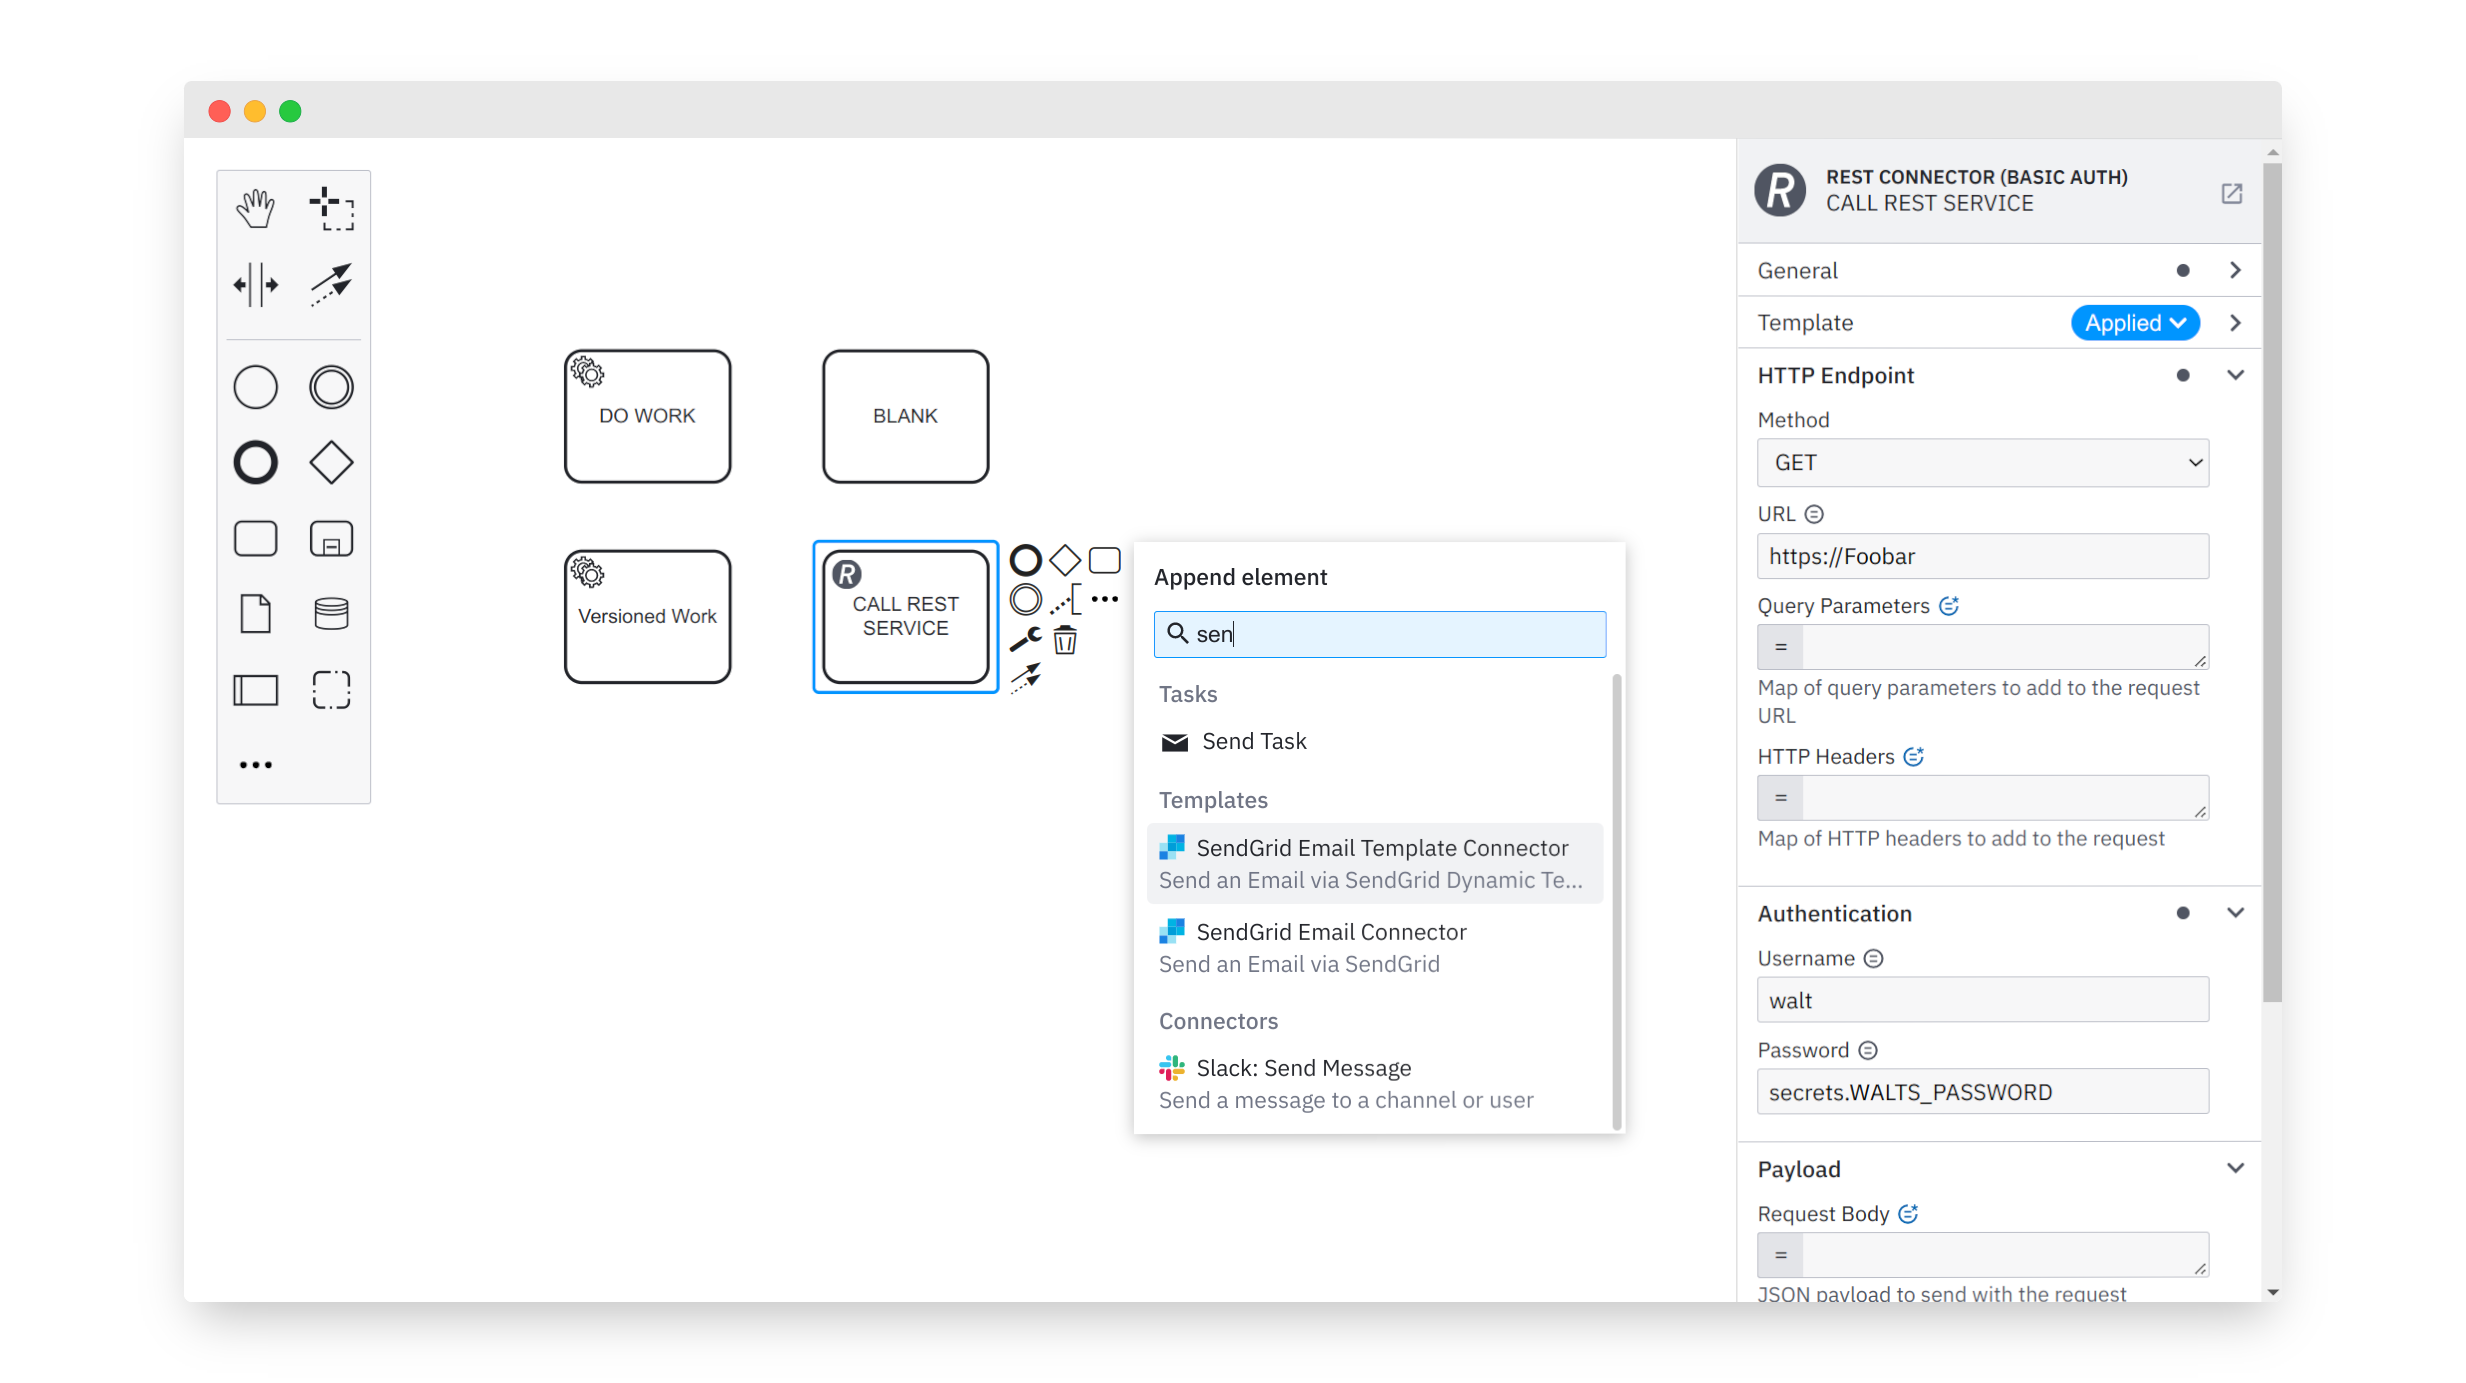The image size is (2466, 1383).
Task: Toggle FEEL editor for Query Parameters
Action: pyautogui.click(x=1948, y=606)
